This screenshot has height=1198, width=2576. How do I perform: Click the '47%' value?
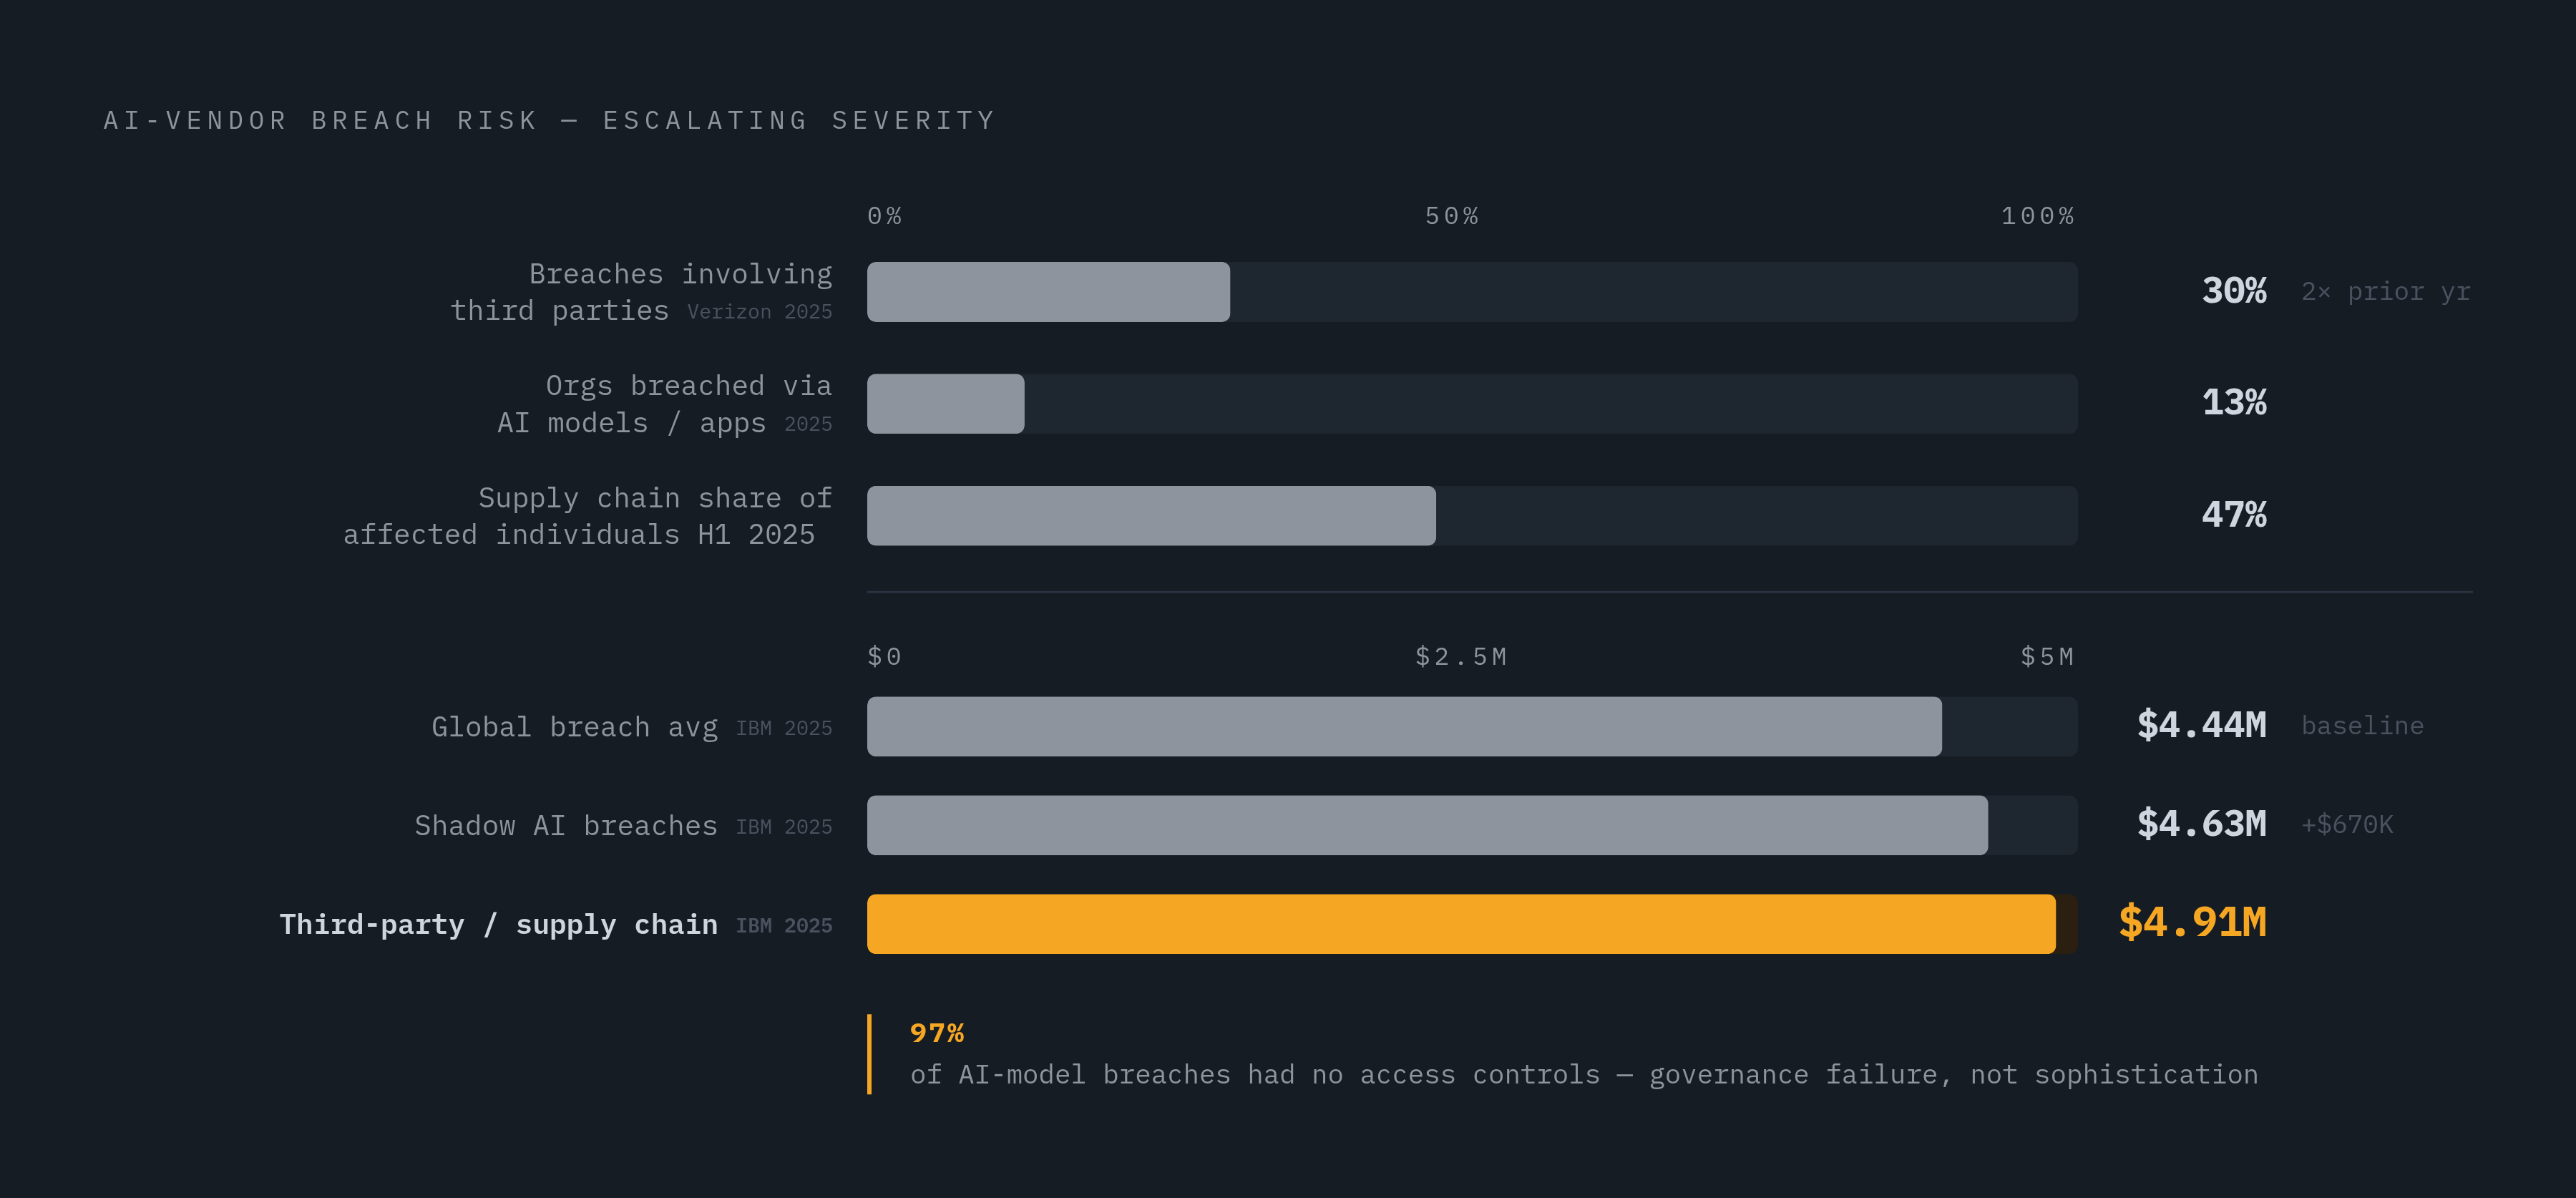[2234, 515]
